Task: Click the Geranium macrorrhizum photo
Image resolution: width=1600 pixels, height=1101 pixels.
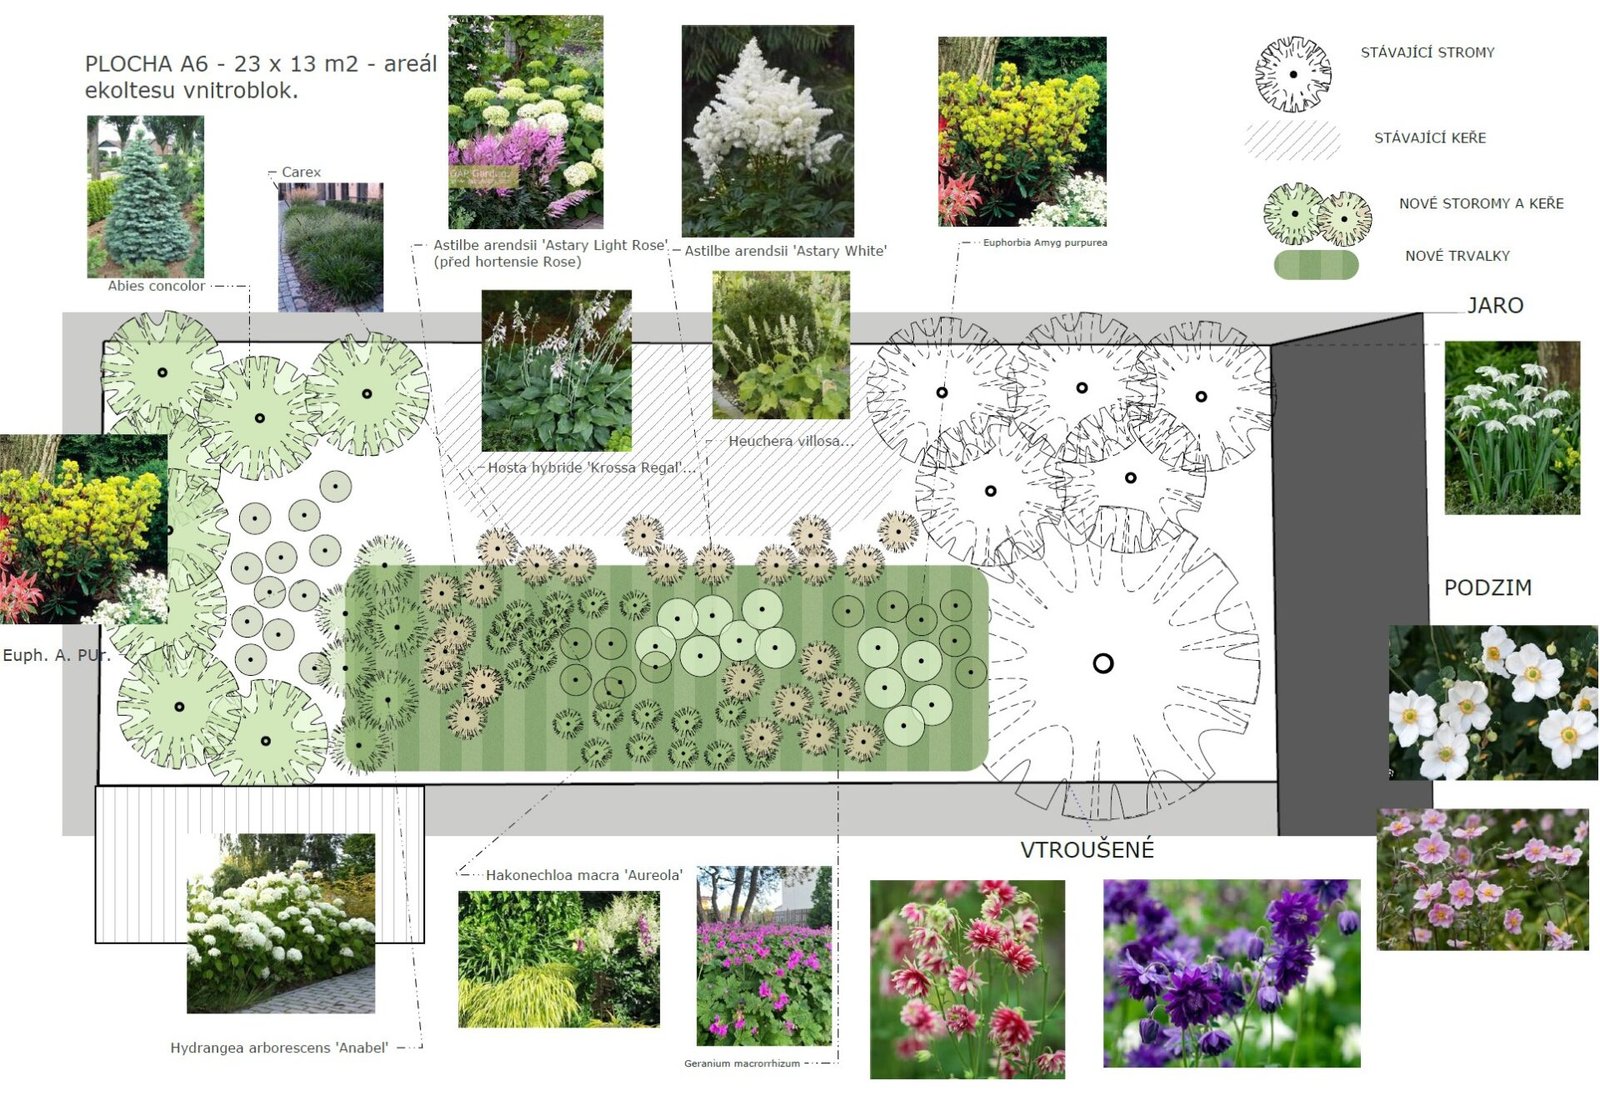Action: click(x=763, y=956)
